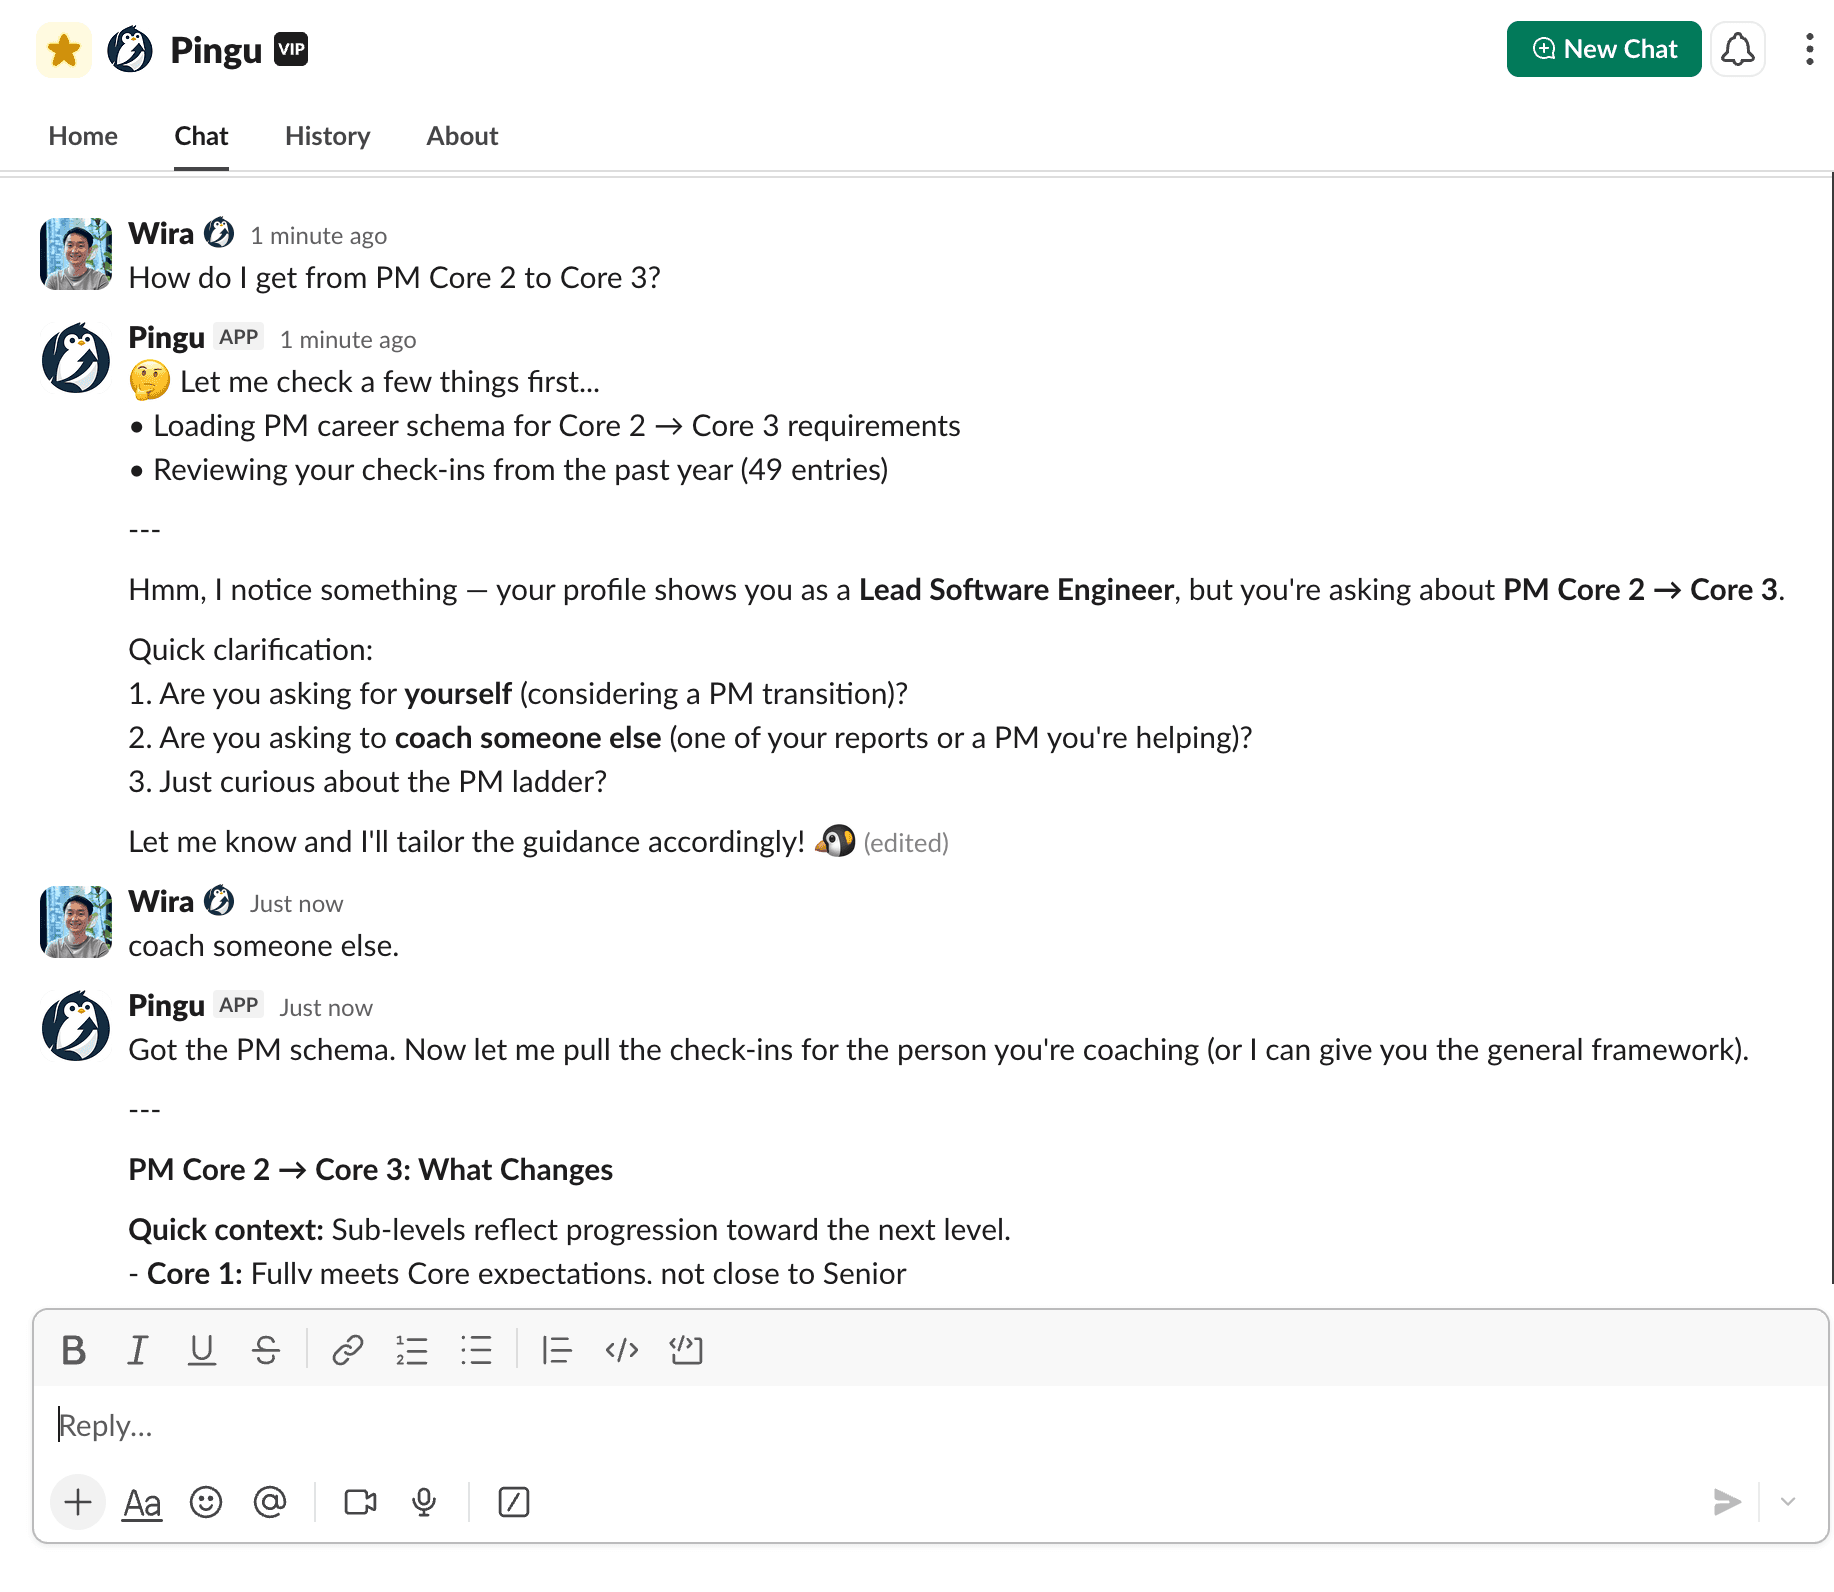This screenshot has width=1834, height=1592.
Task: Start a New Chat
Action: [1603, 48]
